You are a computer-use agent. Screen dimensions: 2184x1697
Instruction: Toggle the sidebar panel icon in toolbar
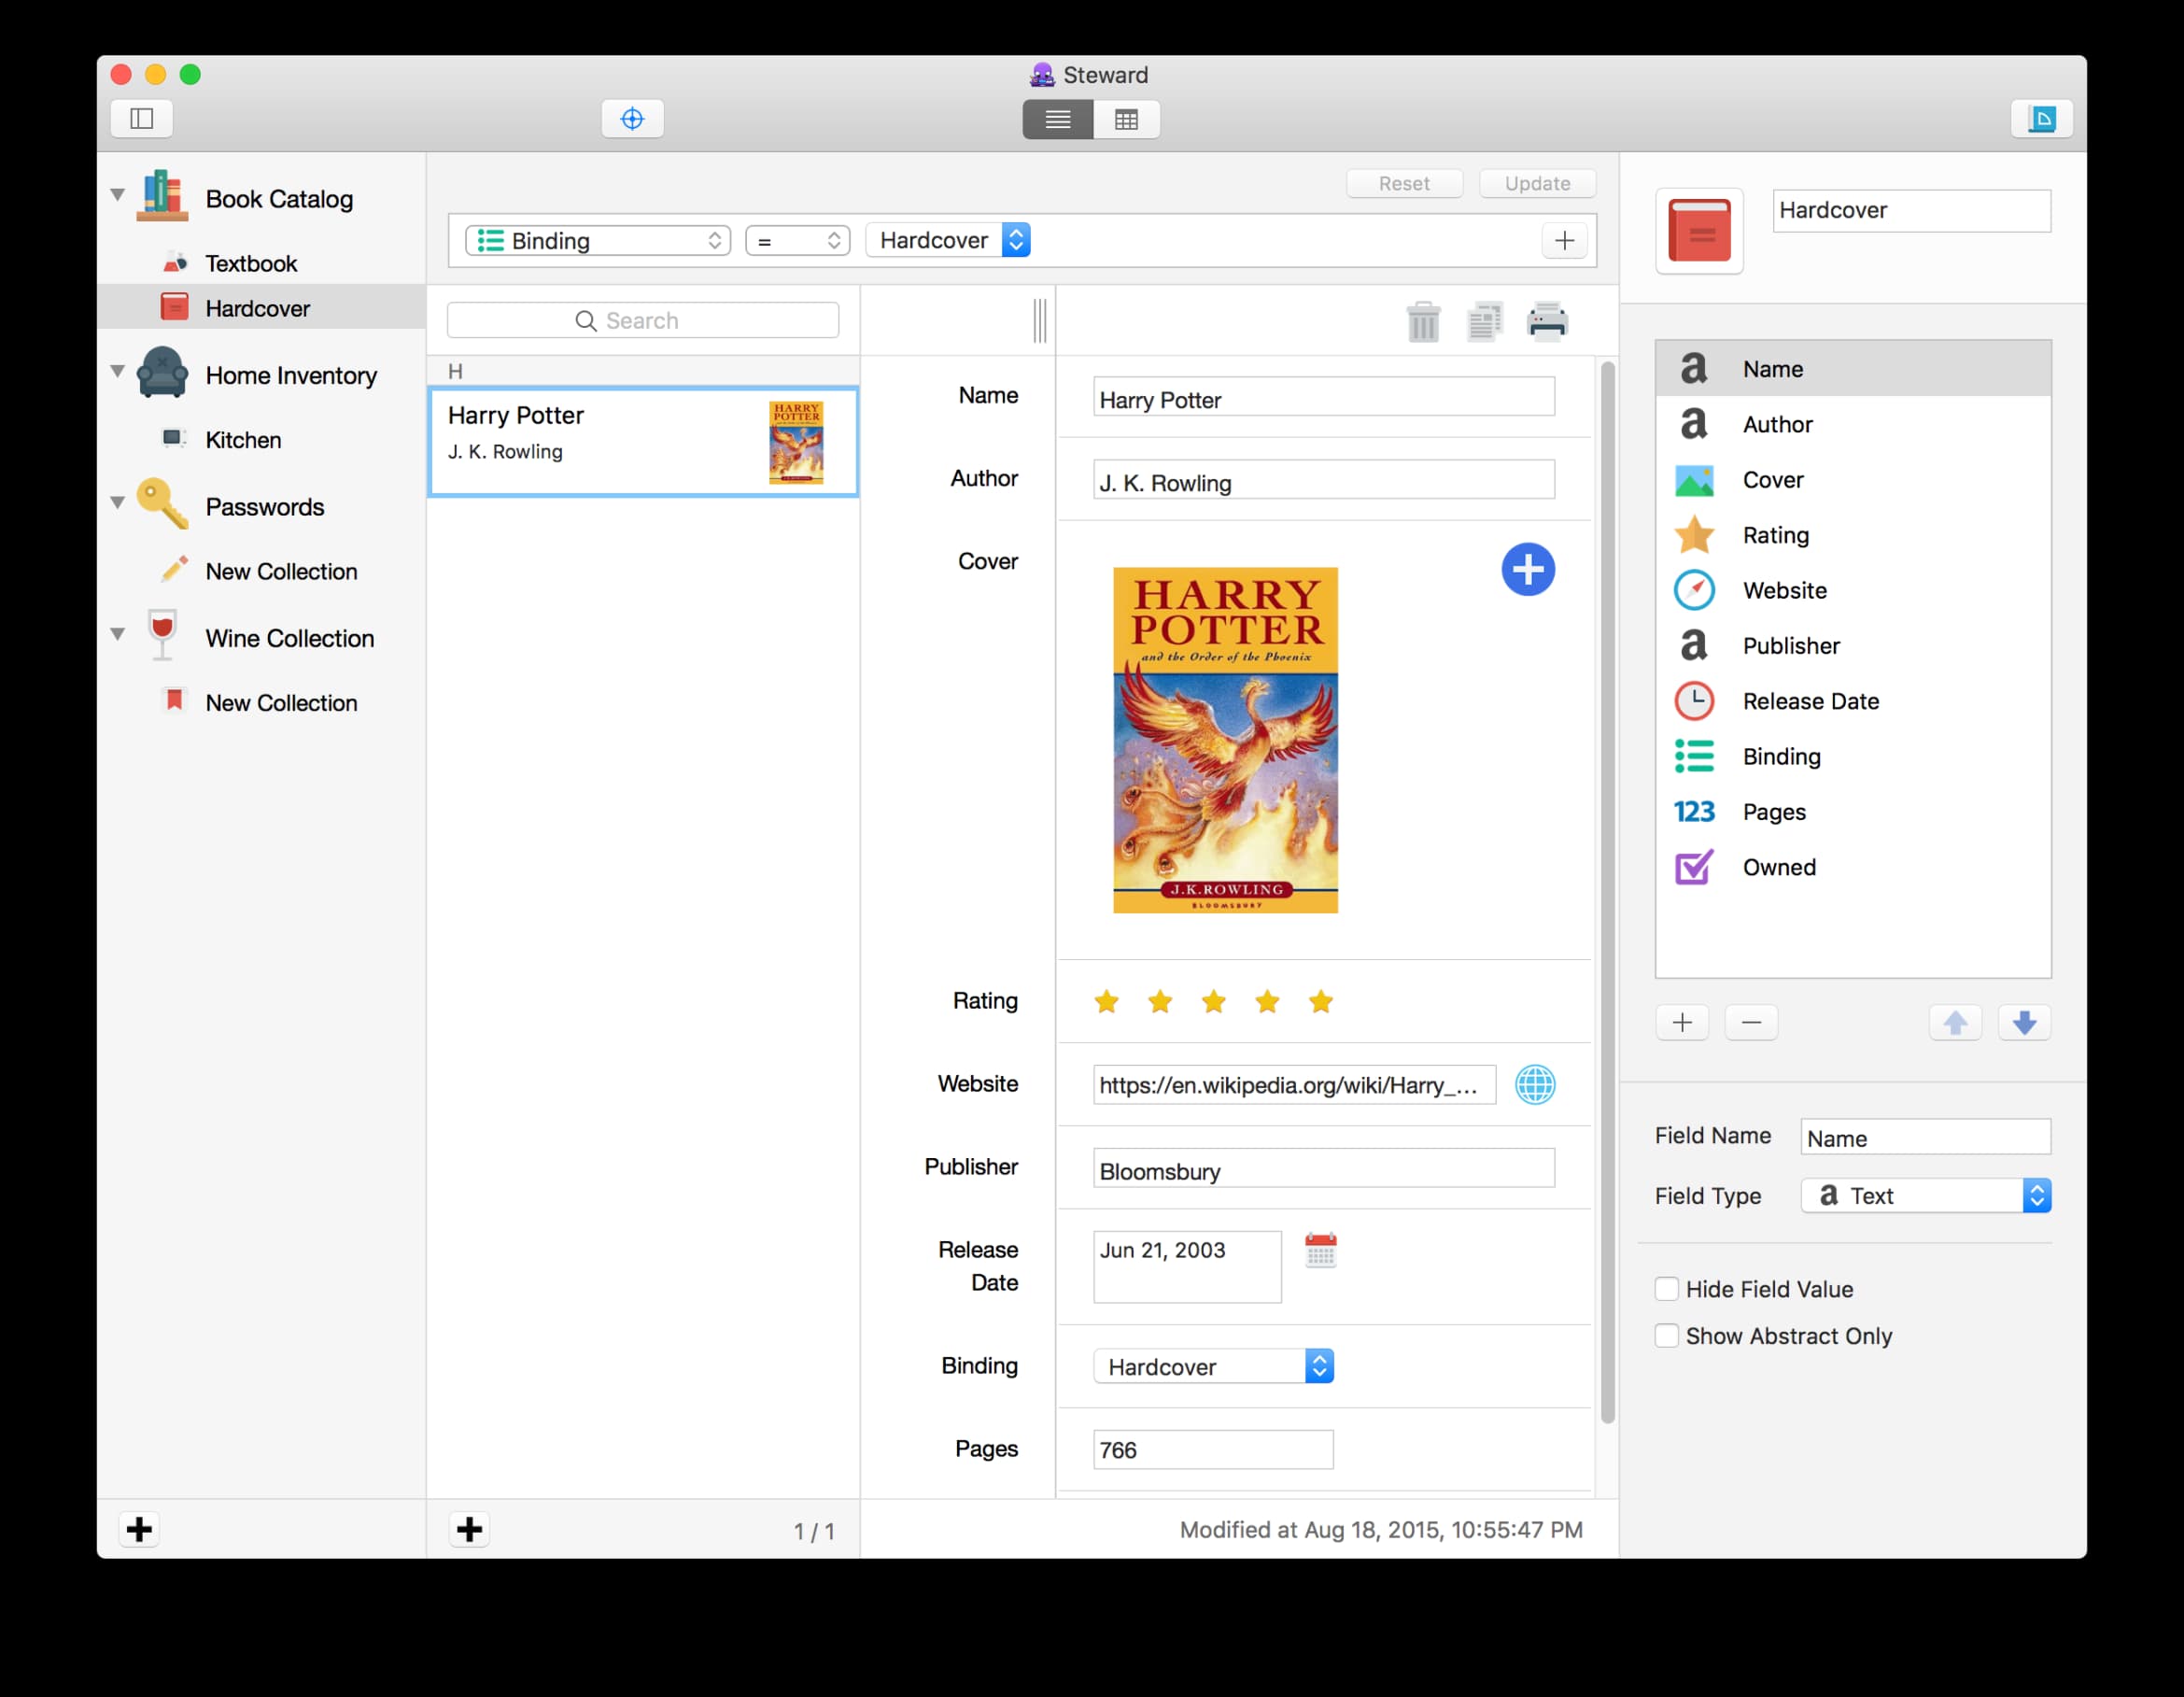142,119
